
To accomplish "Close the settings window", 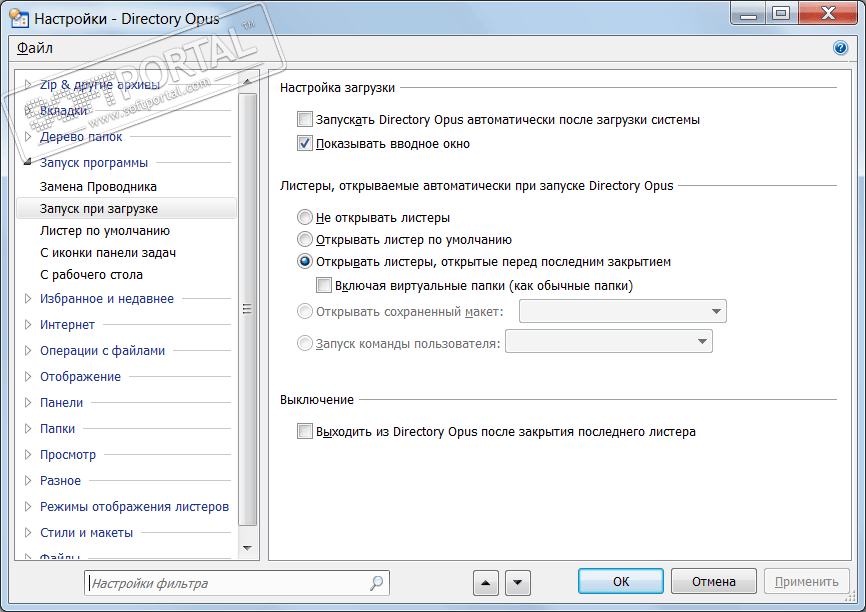I will click(x=828, y=13).
